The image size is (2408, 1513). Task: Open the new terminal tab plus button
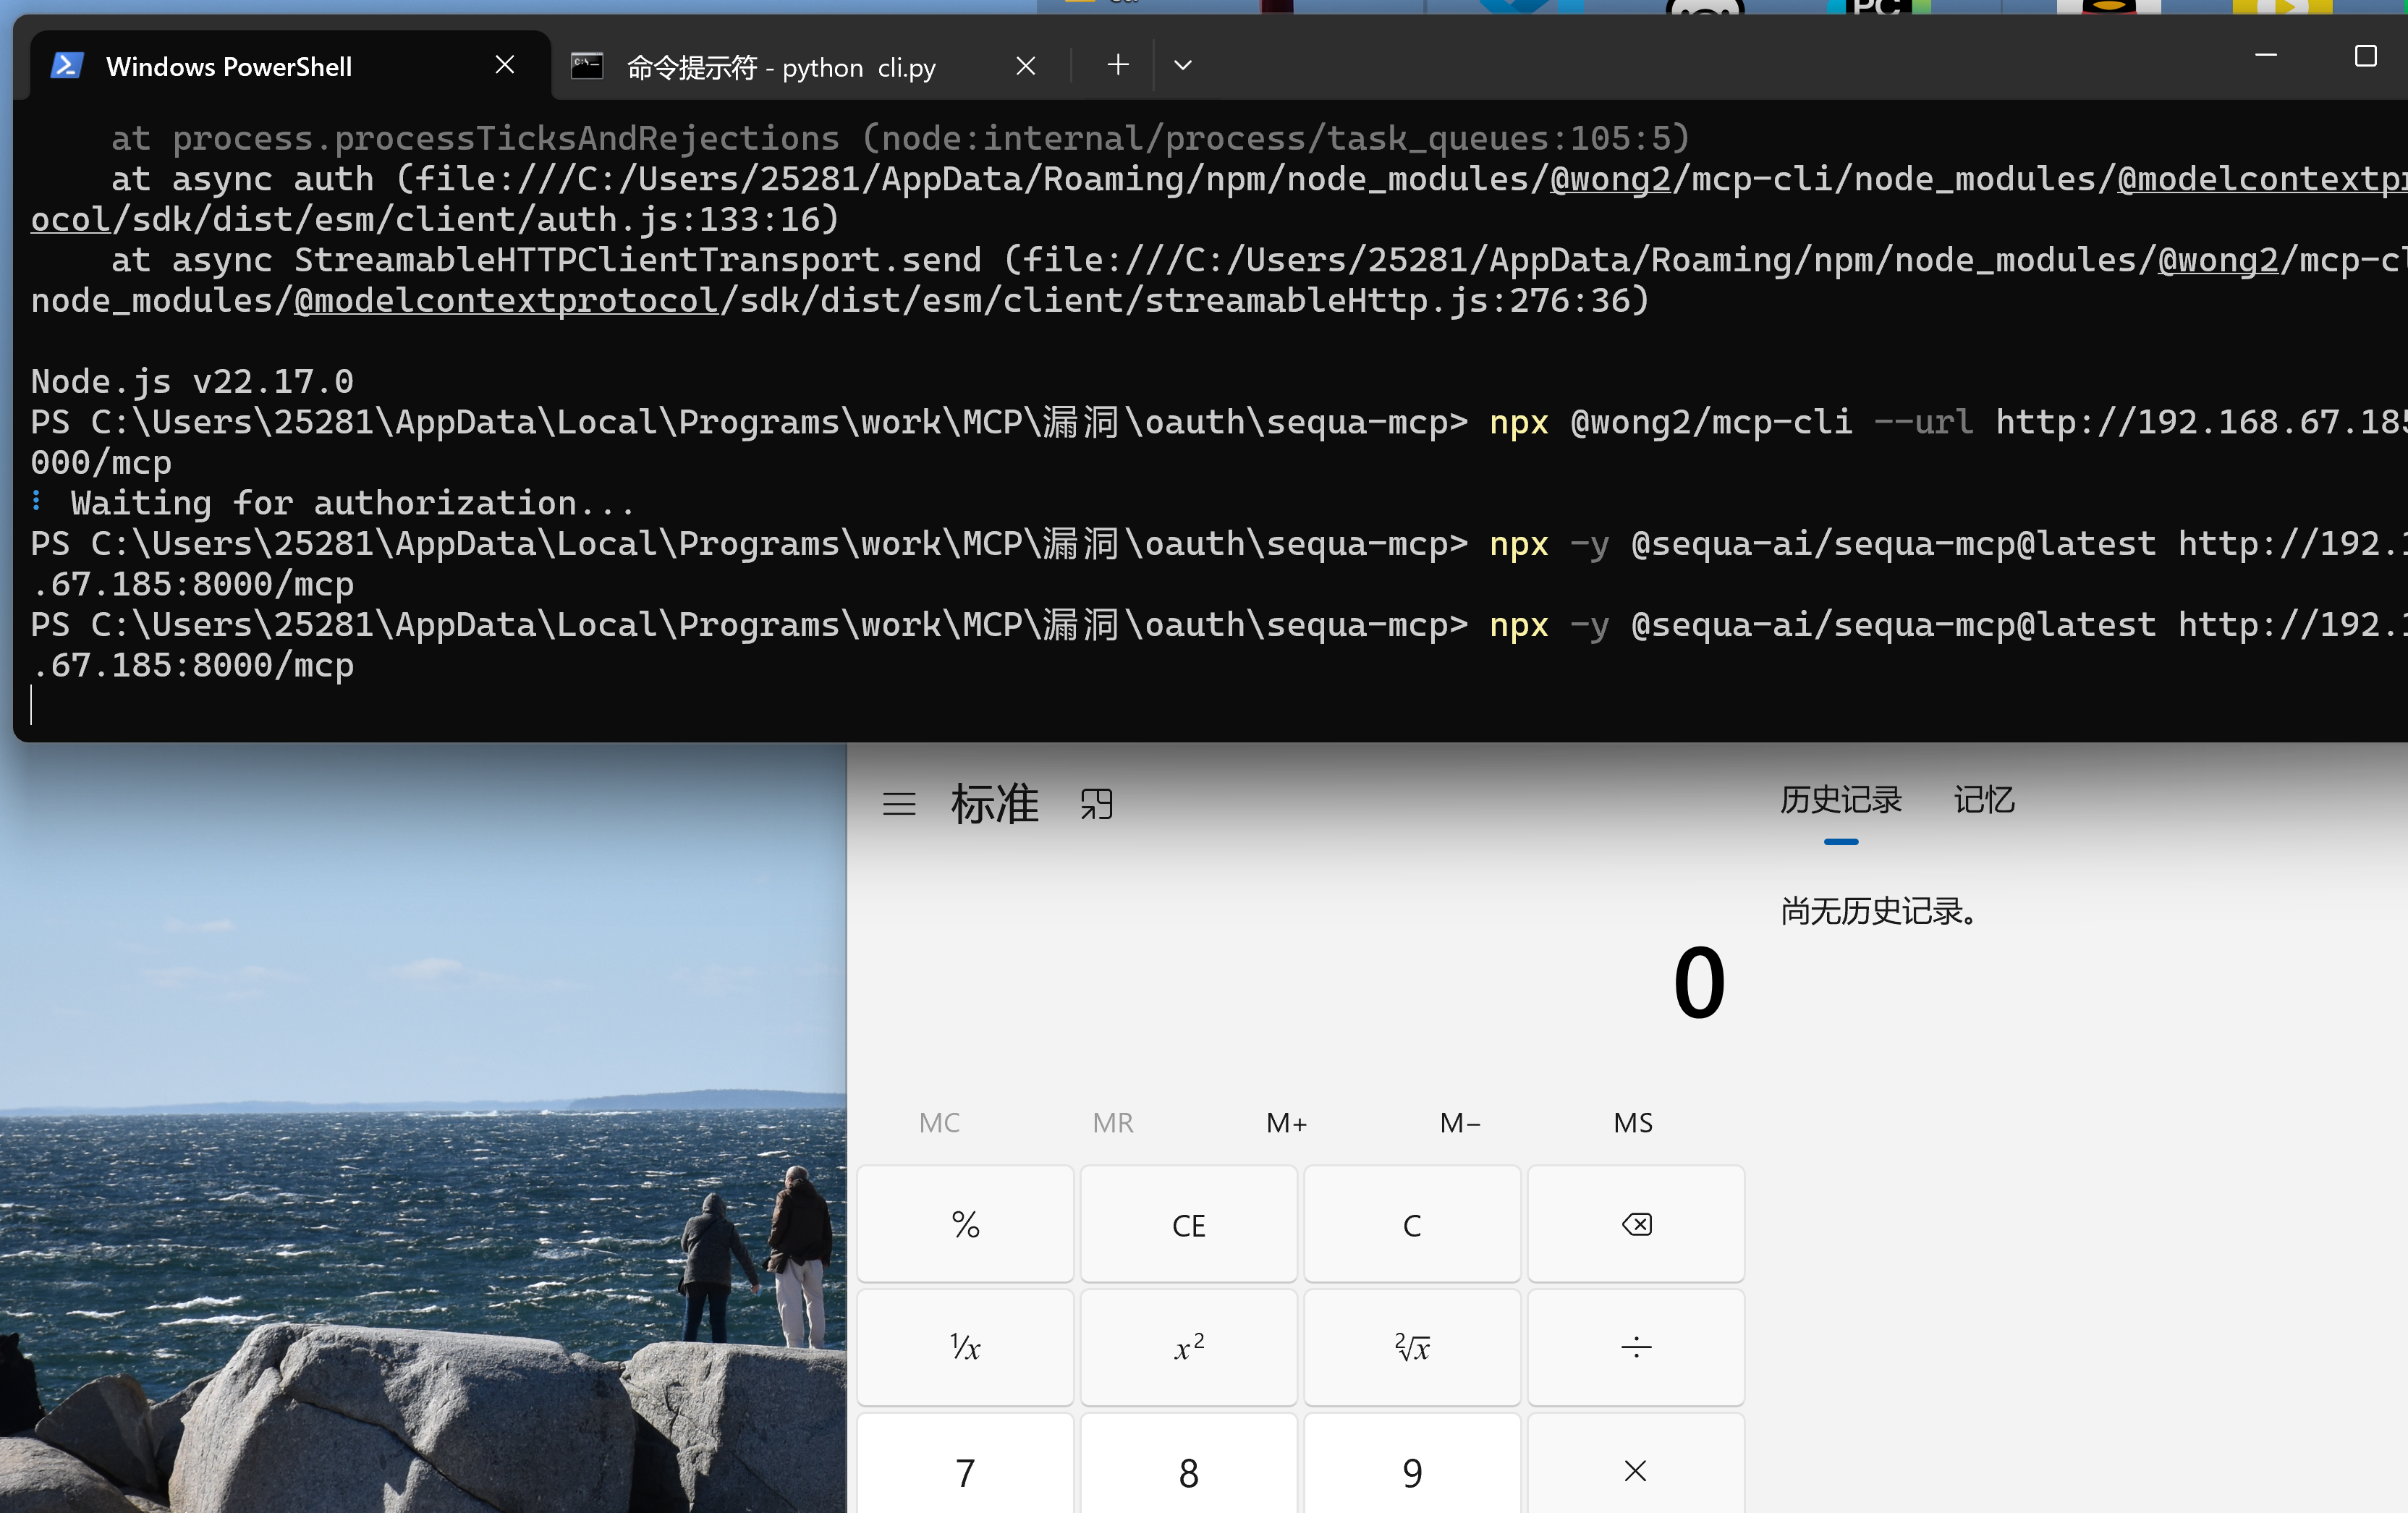click(1118, 66)
